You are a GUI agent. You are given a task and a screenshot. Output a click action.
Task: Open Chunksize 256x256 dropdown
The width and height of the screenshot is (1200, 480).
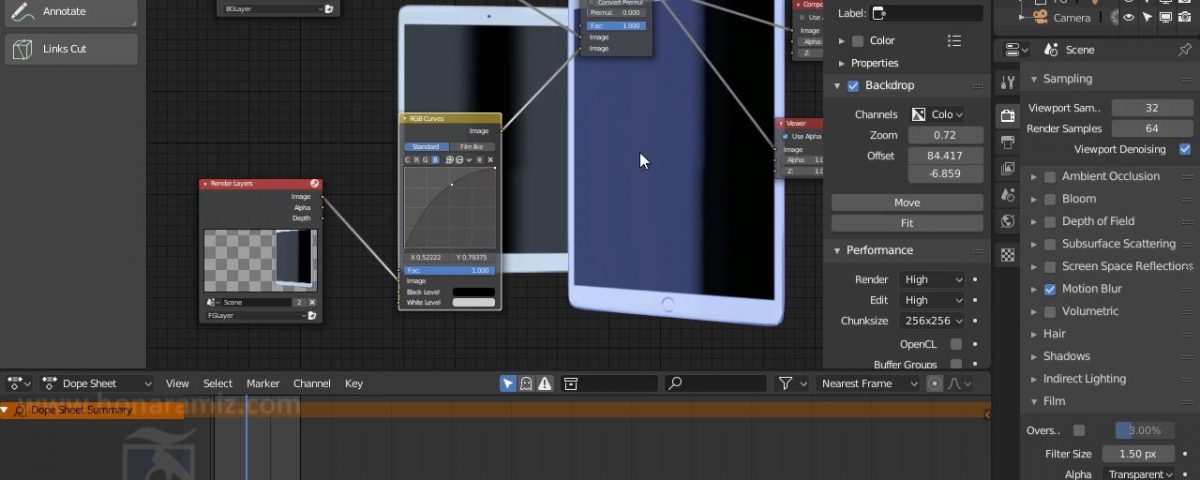[x=932, y=321]
